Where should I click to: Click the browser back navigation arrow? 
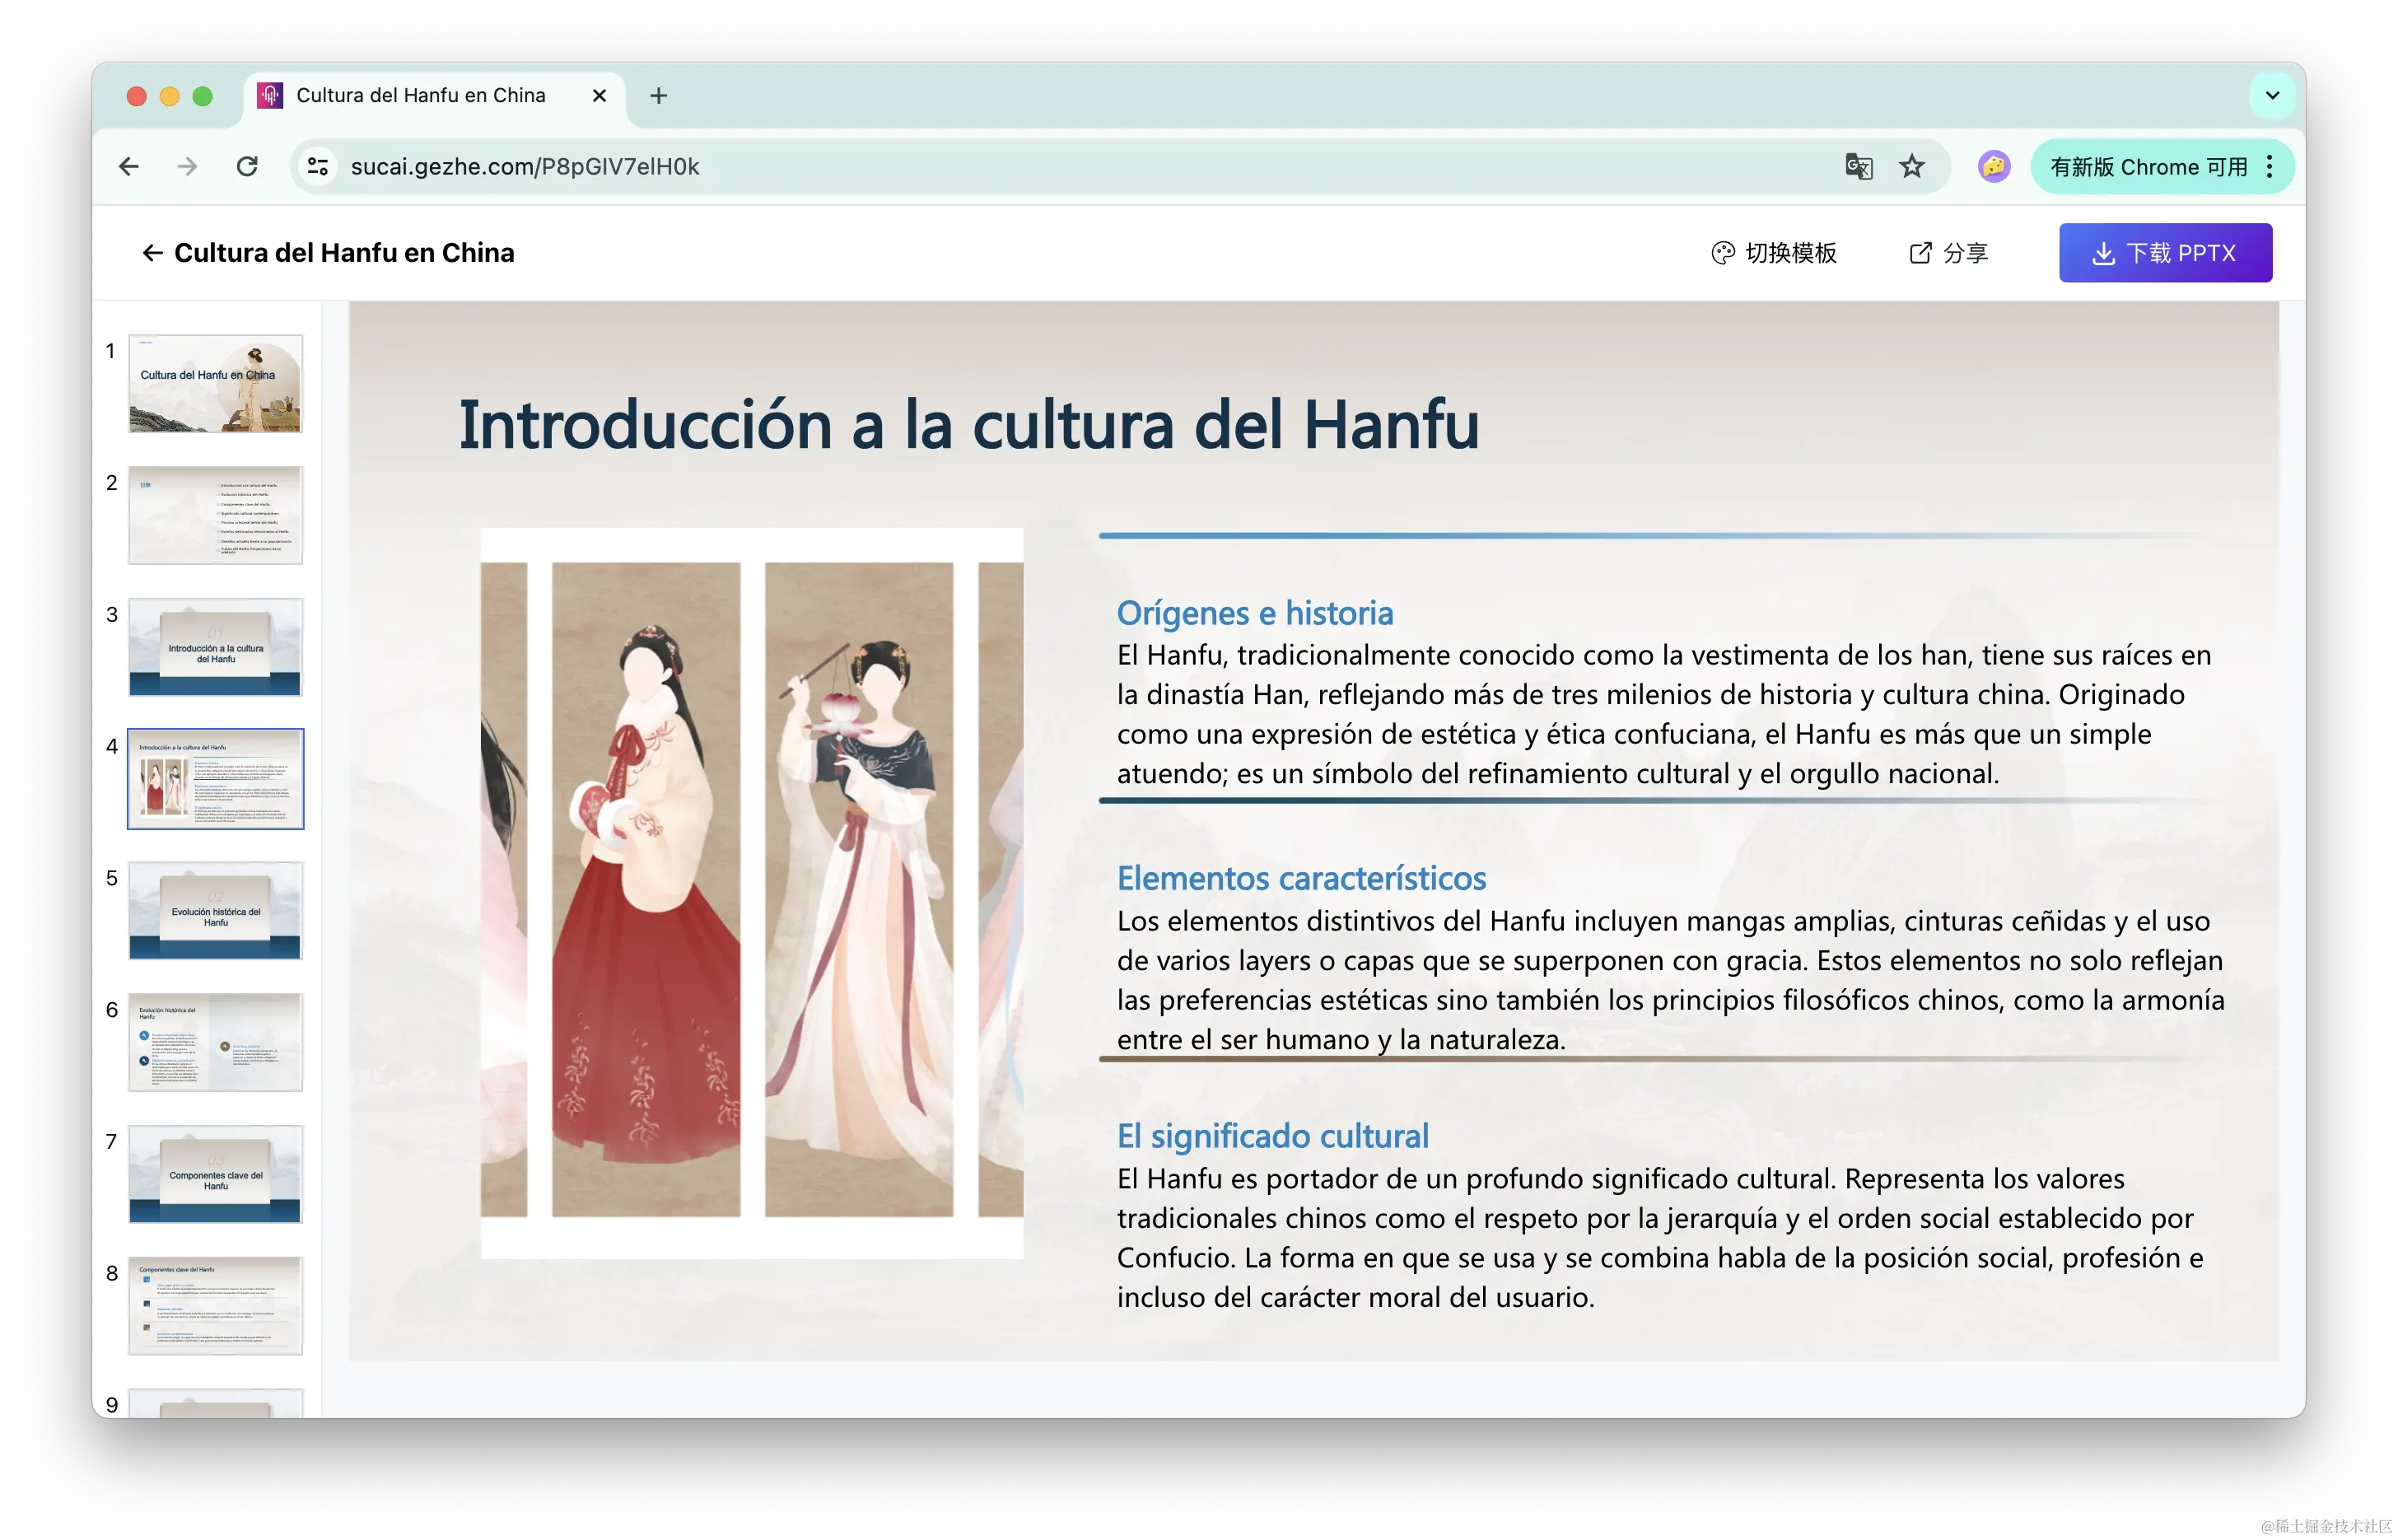pos(129,166)
